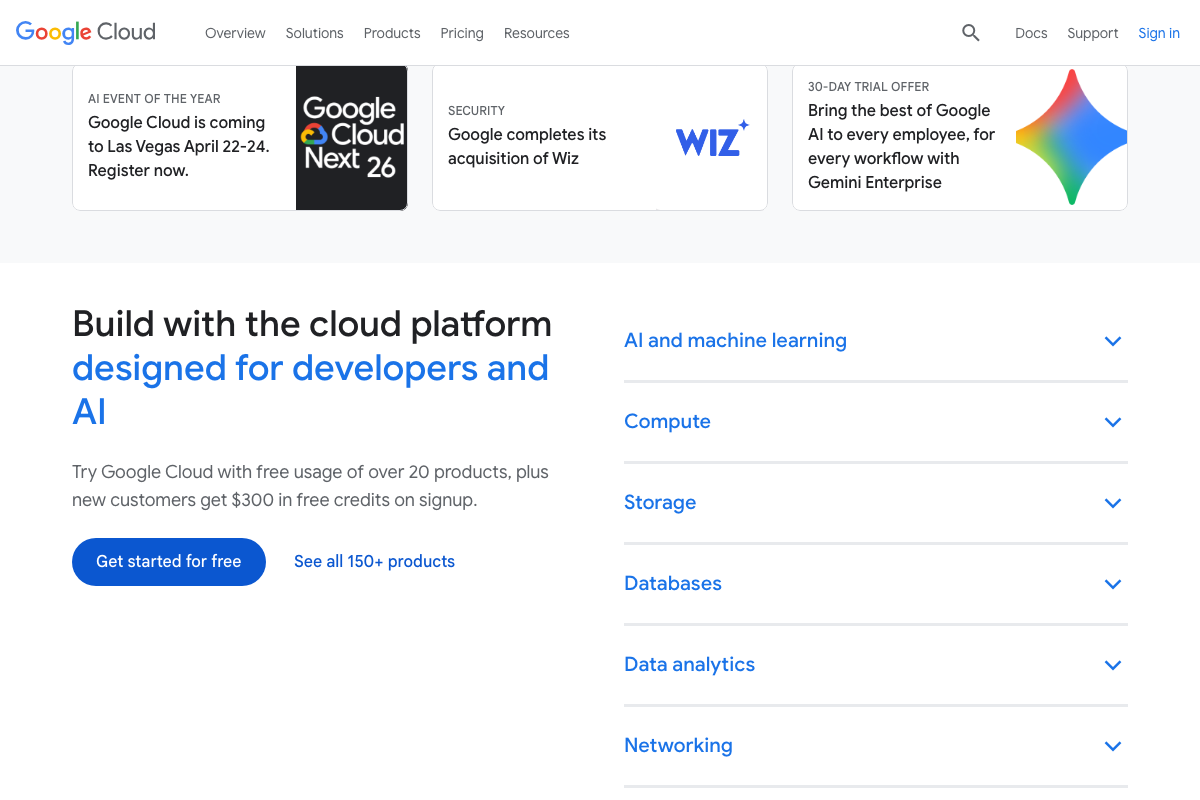
Task: Expand the Compute chevron arrow
Action: click(x=1113, y=422)
